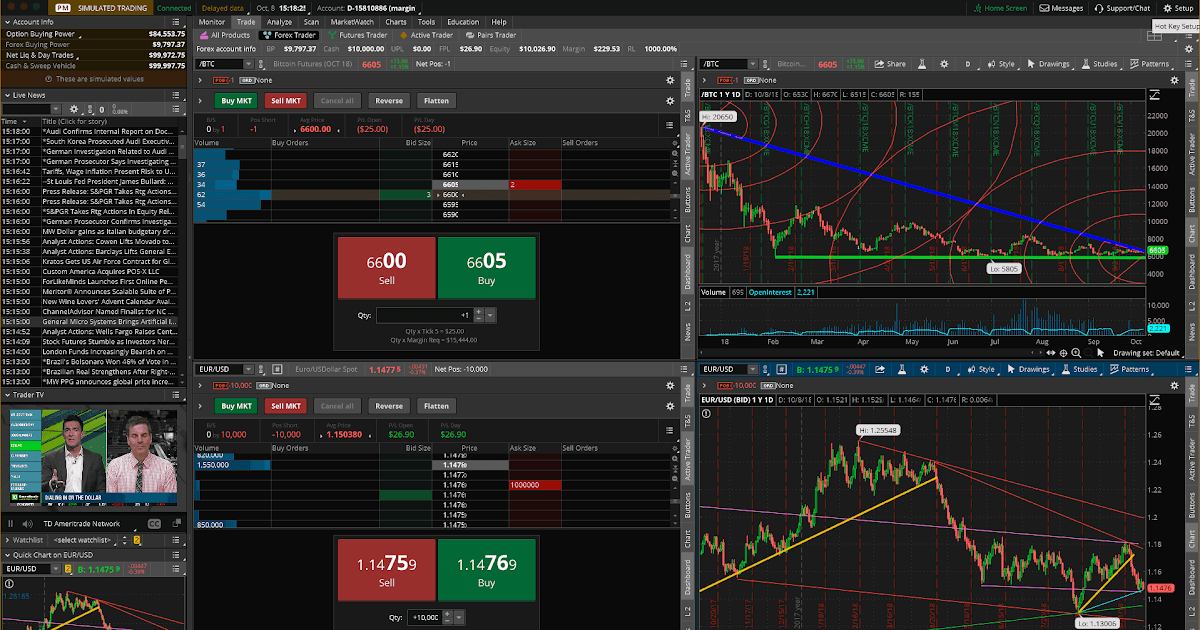This screenshot has height=630, width=1200.
Task: Select All Products subtab
Action: (225, 34)
